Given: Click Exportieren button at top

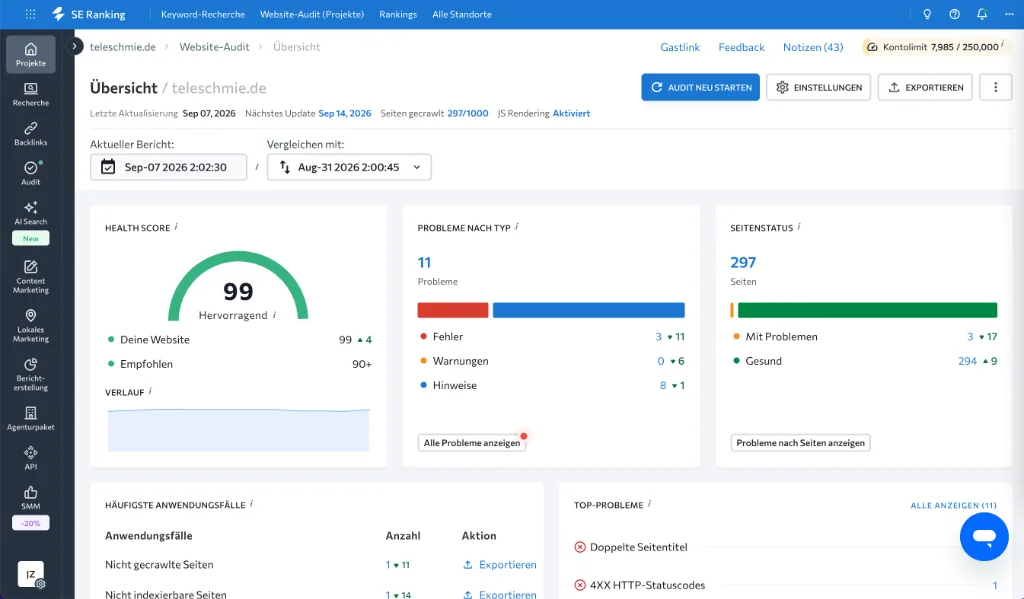Looking at the screenshot, I should (x=925, y=87).
